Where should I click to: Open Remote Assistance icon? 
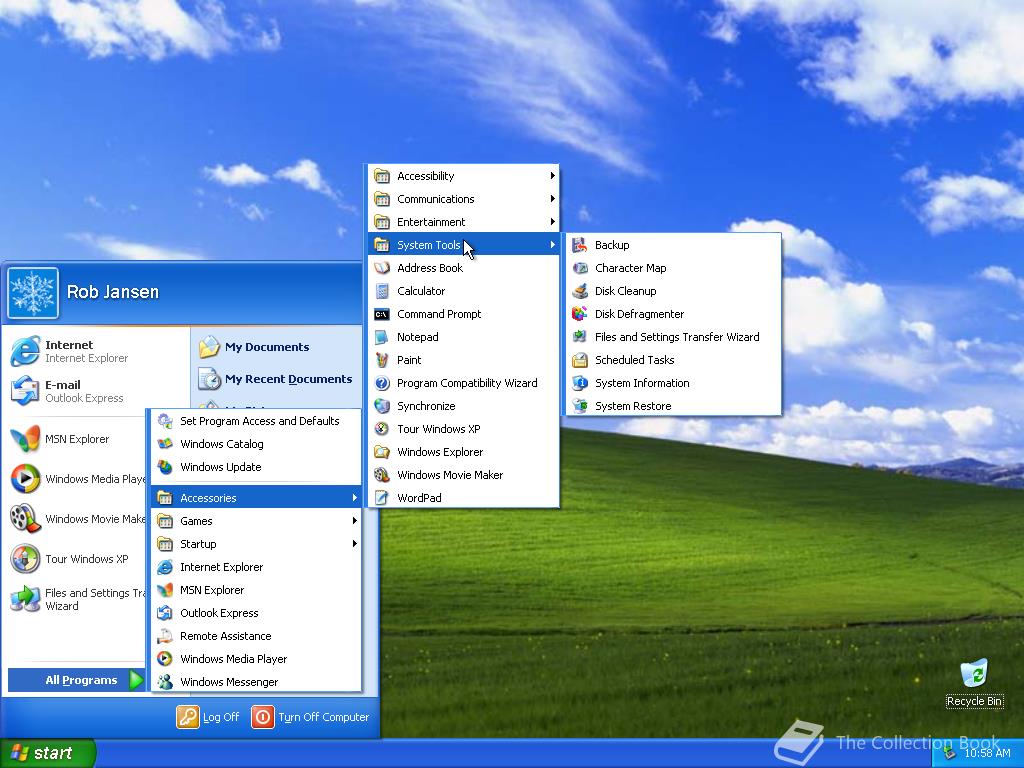(x=165, y=636)
